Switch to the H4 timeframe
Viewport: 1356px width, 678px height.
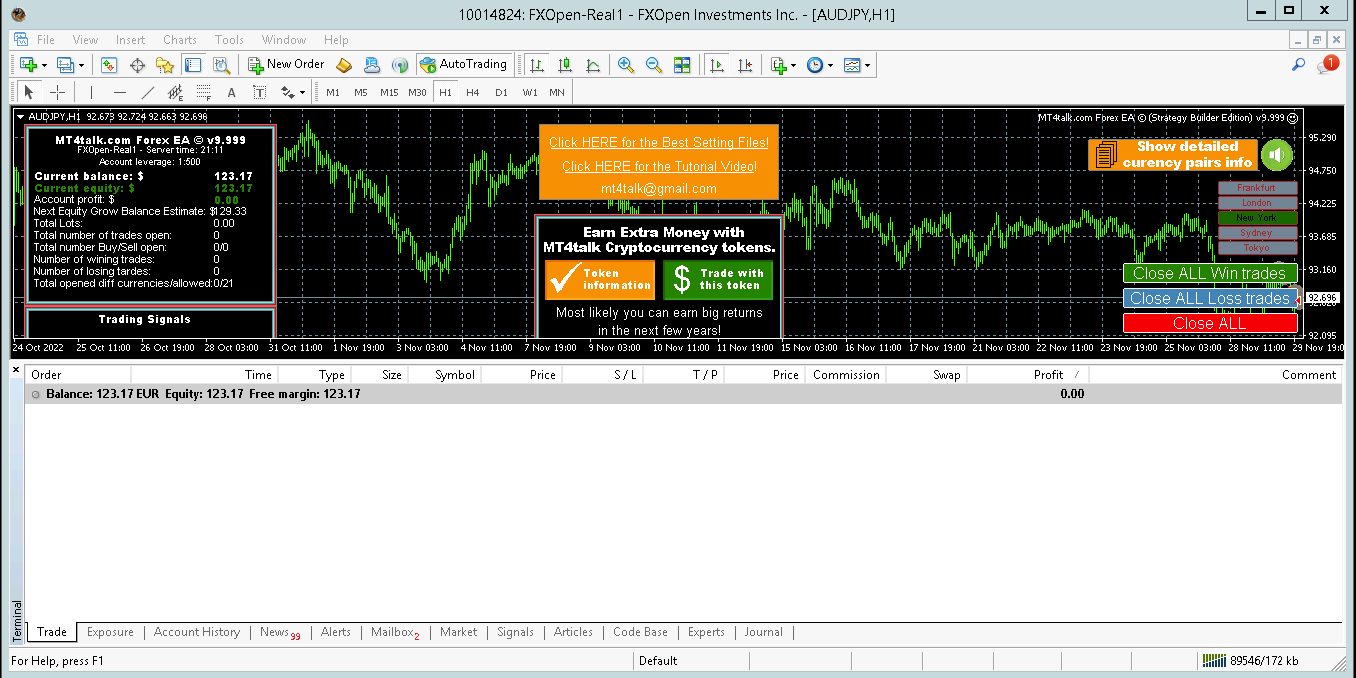[473, 93]
